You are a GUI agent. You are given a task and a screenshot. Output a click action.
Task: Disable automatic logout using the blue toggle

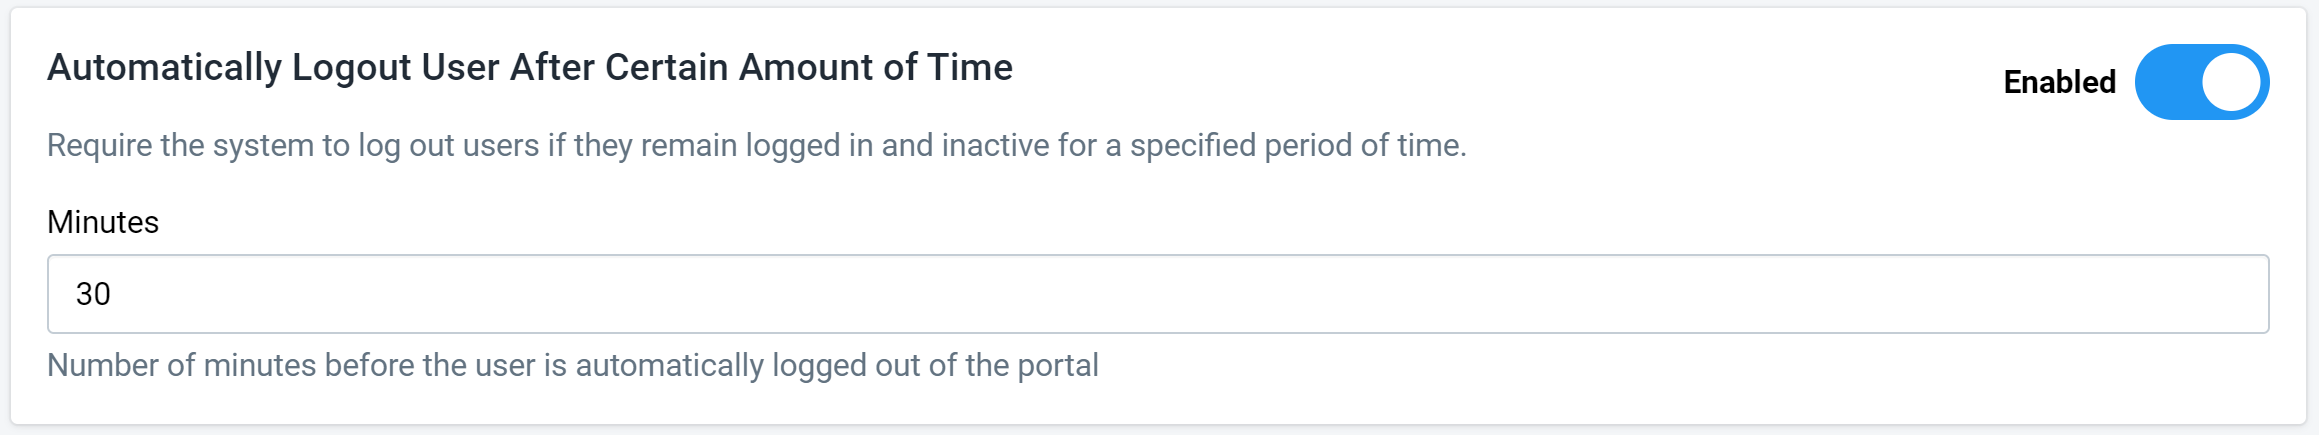[x=2201, y=82]
